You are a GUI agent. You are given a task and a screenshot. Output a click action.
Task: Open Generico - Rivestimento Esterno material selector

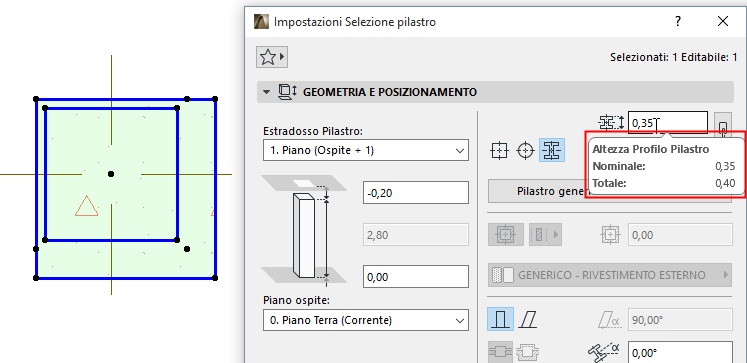(610, 275)
